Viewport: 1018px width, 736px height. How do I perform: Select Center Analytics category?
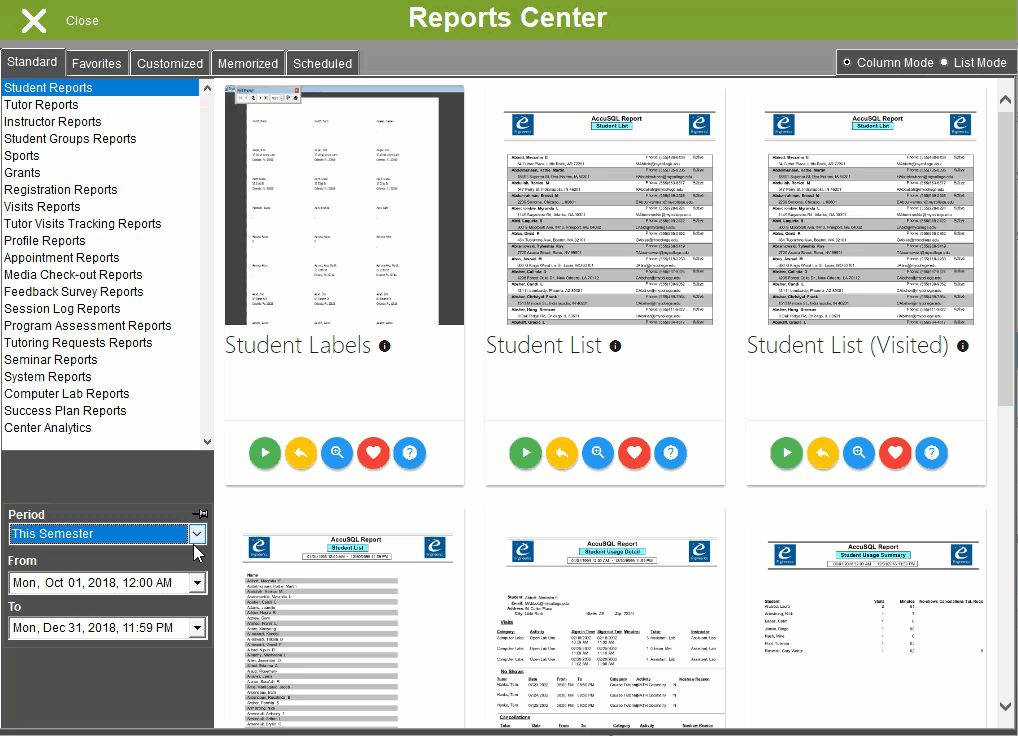101,428
